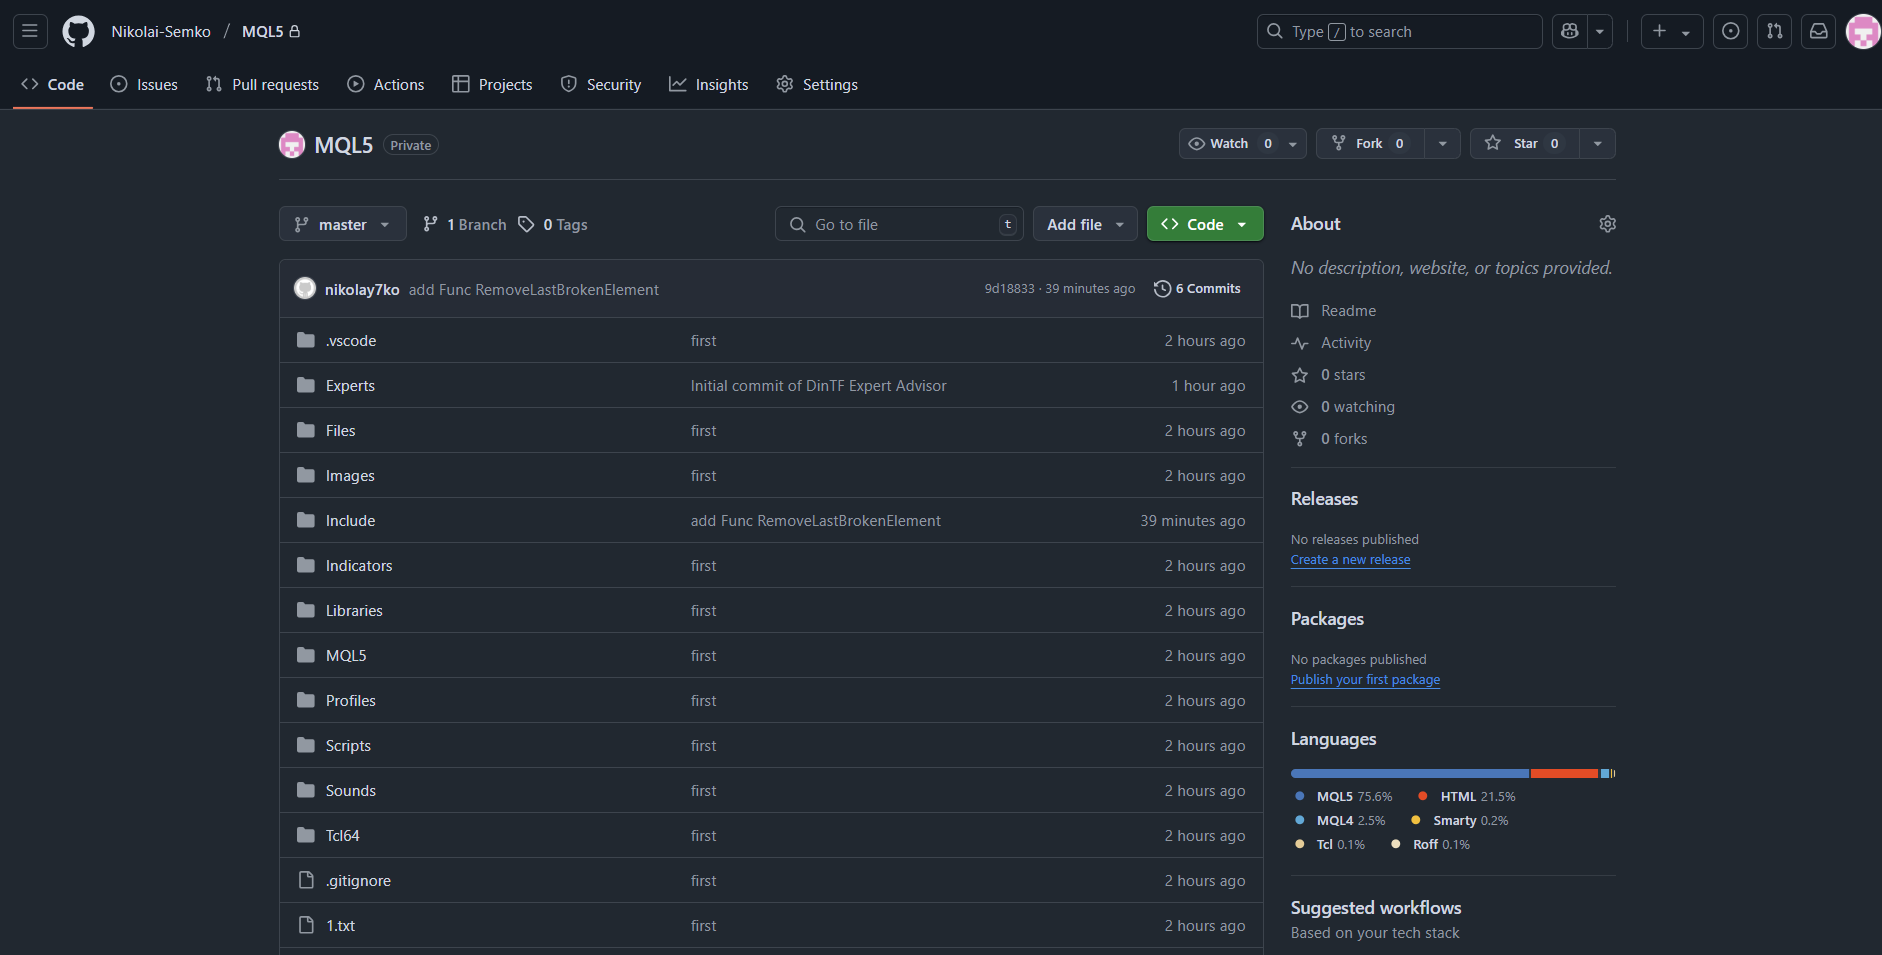Open the Scripts folder
The image size is (1882, 955).
pos(348,746)
